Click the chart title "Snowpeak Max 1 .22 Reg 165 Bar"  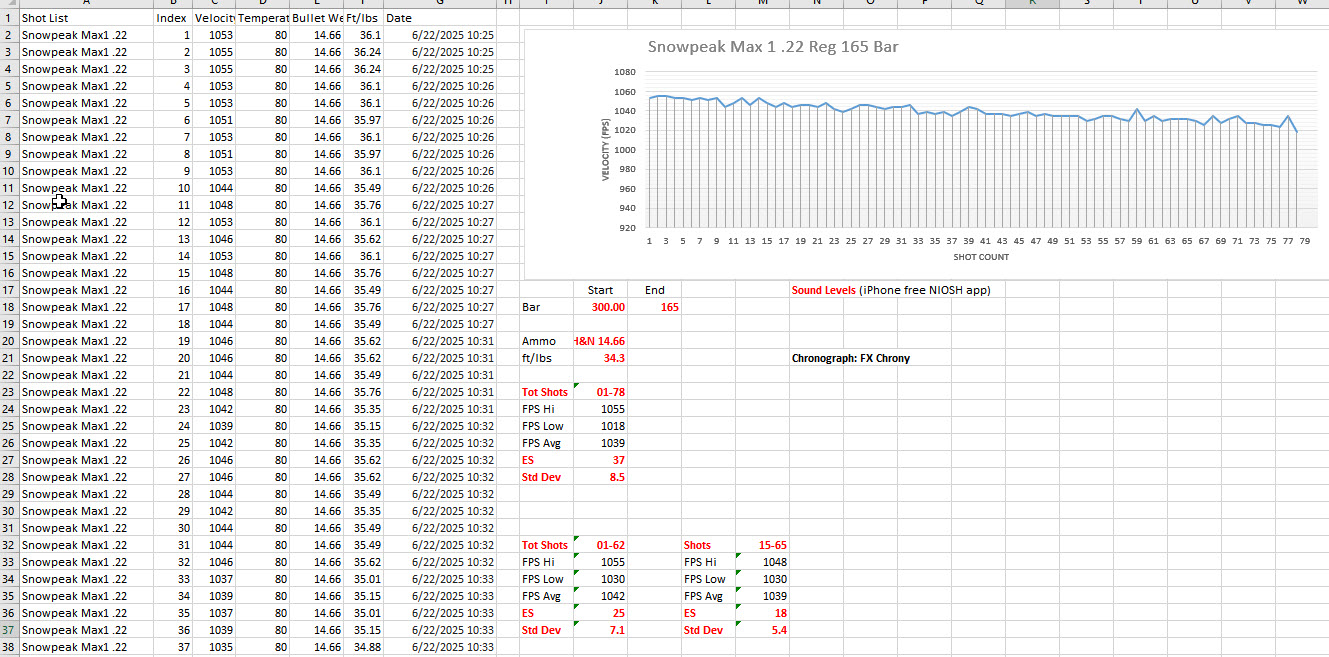point(773,47)
